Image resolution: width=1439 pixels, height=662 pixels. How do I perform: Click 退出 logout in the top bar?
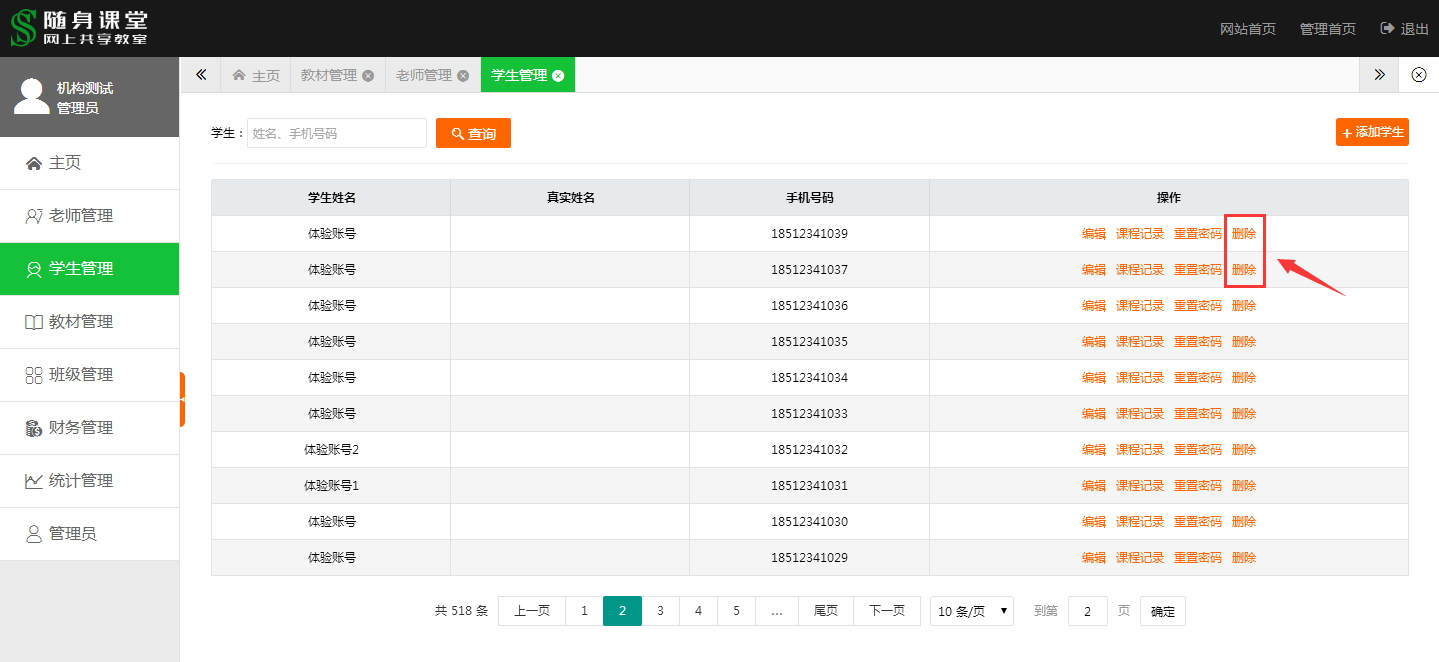tap(1405, 29)
